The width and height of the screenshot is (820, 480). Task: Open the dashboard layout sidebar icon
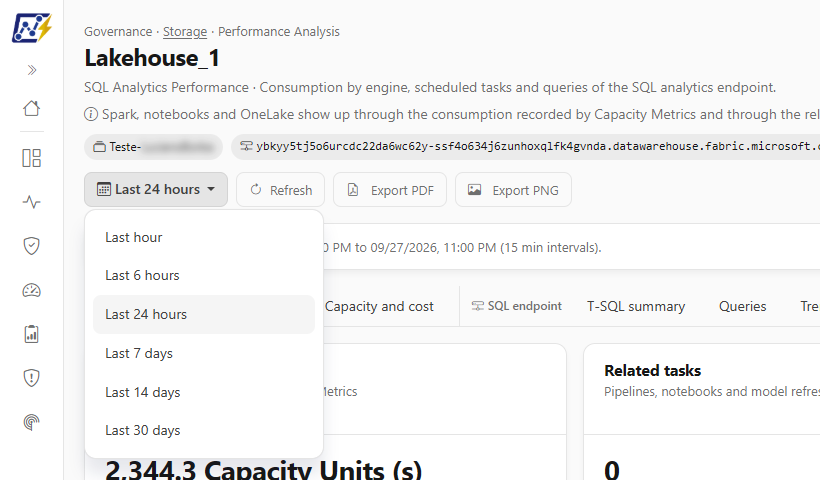pos(31,158)
